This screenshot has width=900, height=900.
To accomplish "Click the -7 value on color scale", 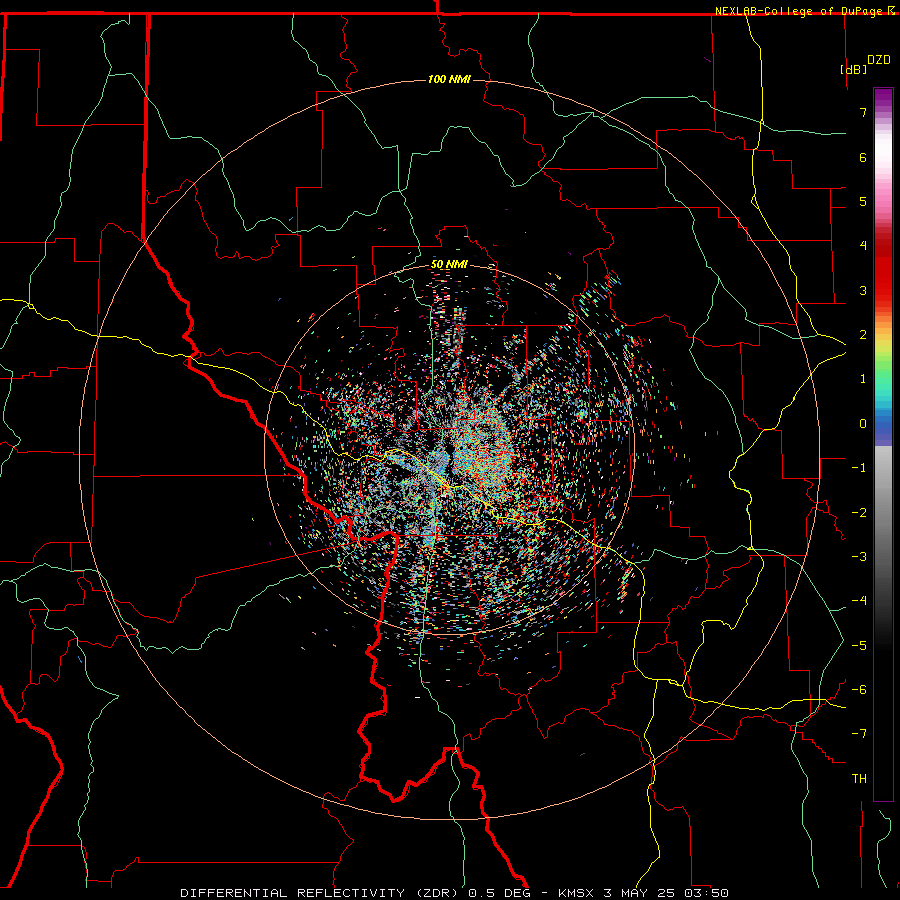I will [859, 734].
